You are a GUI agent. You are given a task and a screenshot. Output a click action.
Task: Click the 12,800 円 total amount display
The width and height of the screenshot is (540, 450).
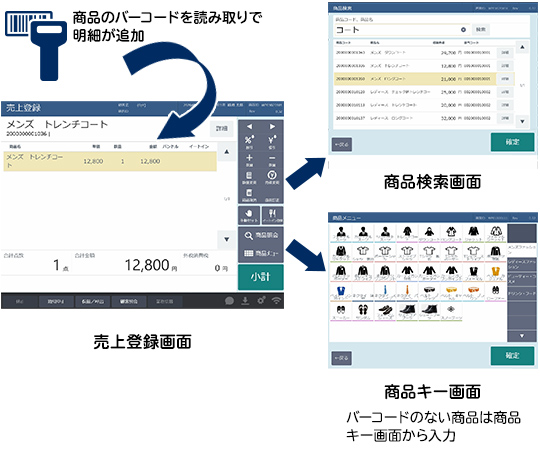click(x=151, y=265)
